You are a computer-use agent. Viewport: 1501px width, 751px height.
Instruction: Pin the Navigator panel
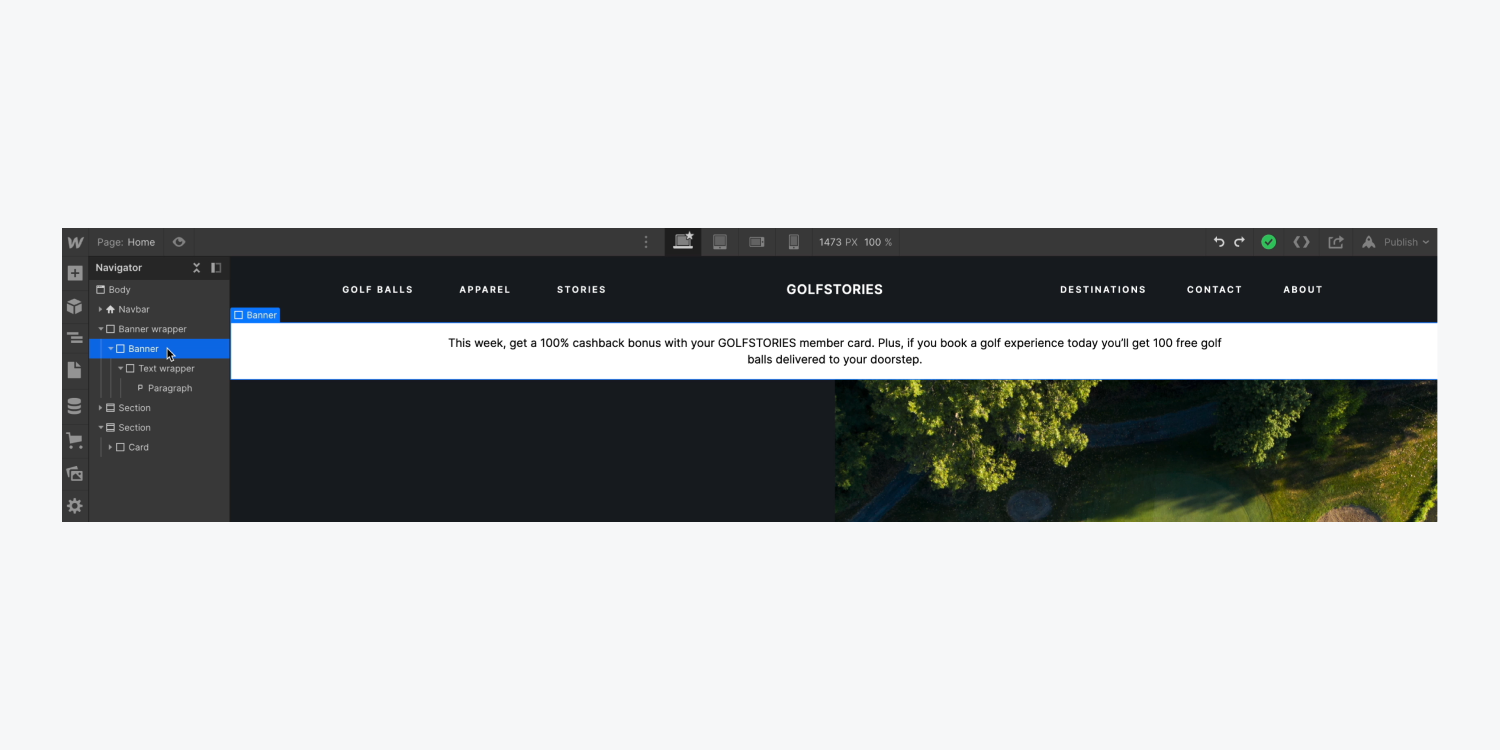coord(216,268)
